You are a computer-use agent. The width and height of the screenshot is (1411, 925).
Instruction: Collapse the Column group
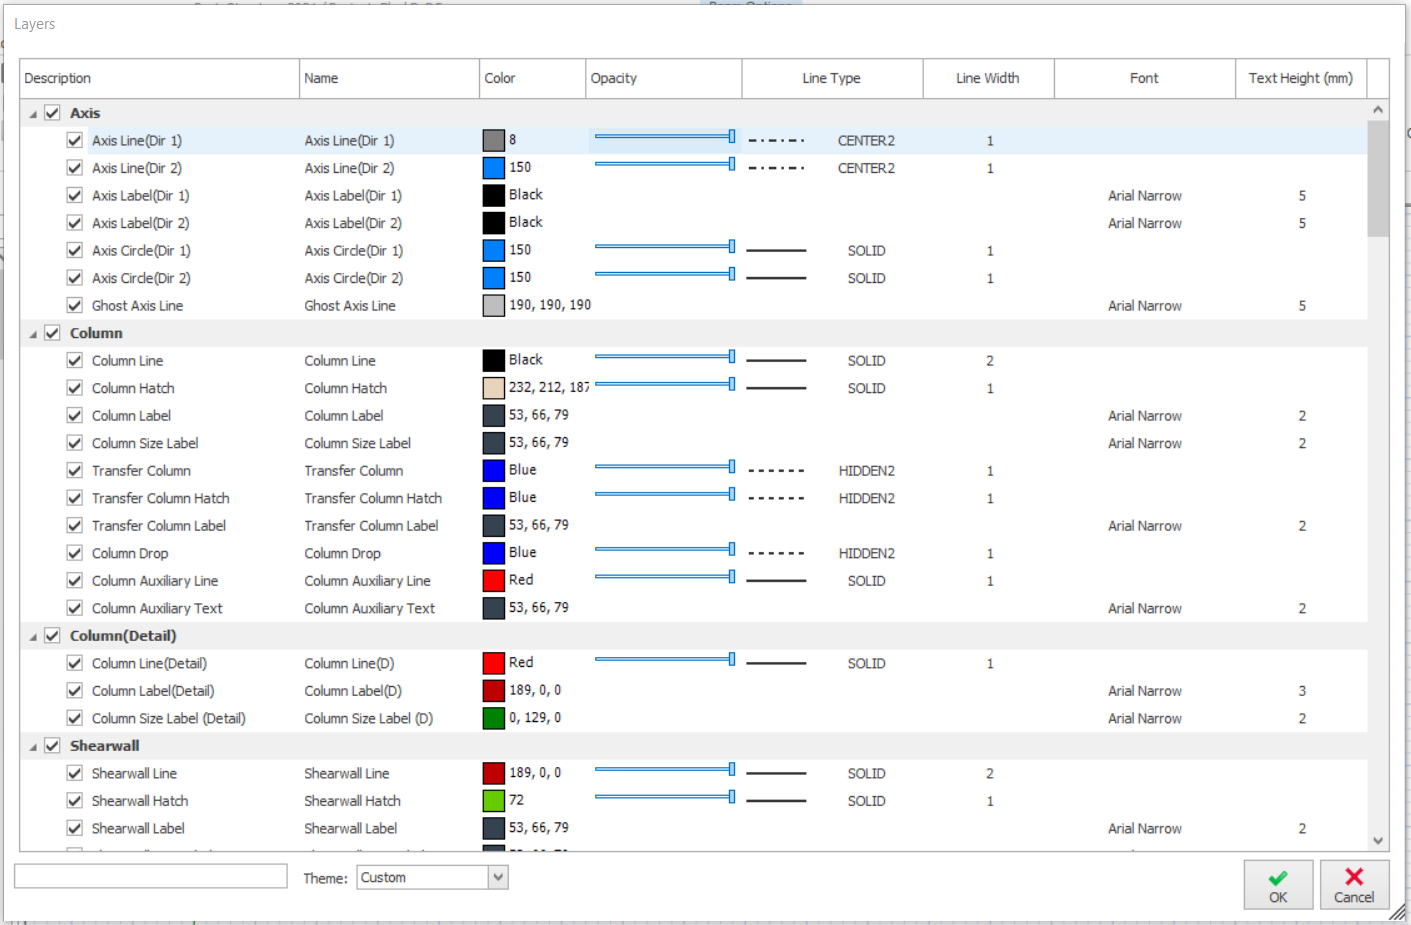tap(33, 334)
